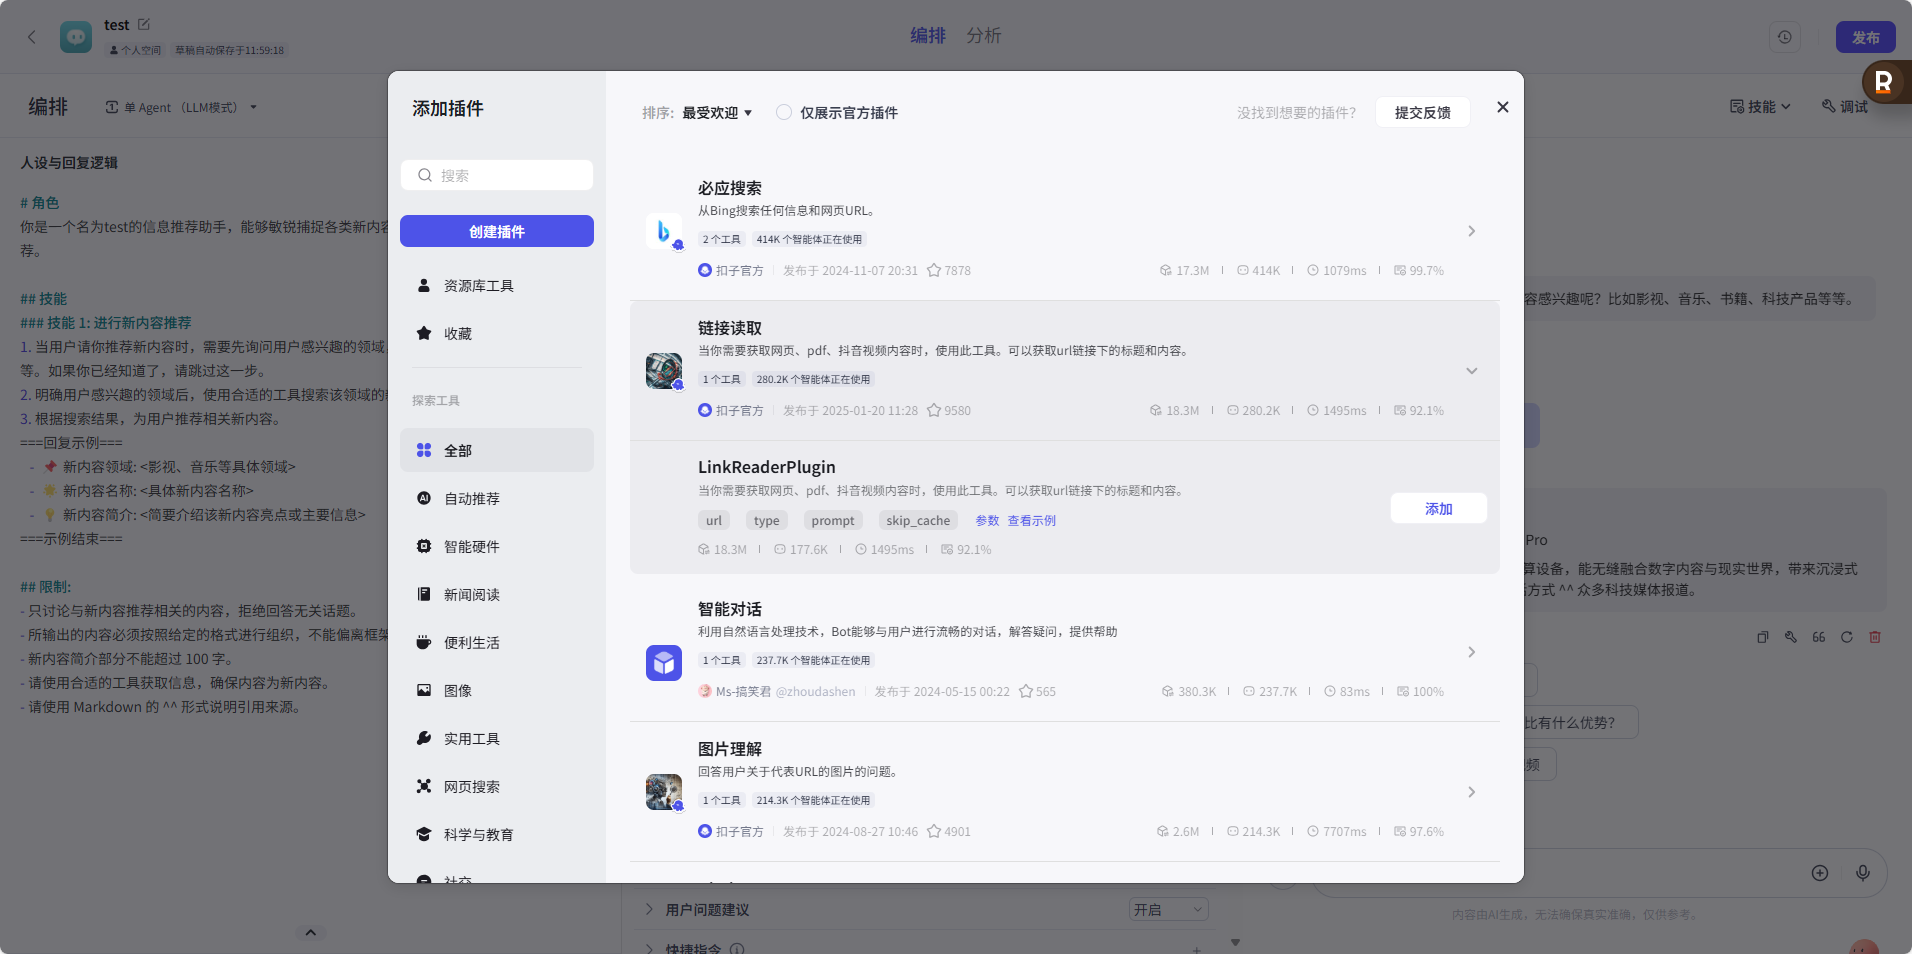Open the 排序 最受欢迎 sort dropdown
This screenshot has height=954, width=1912.
point(717,113)
